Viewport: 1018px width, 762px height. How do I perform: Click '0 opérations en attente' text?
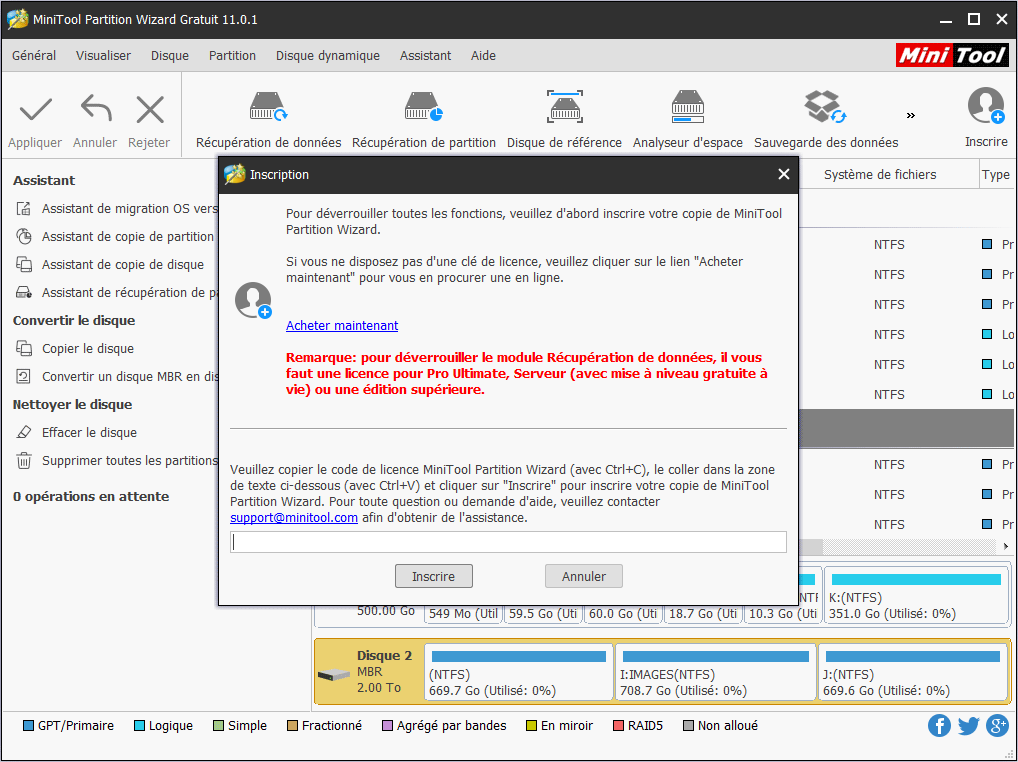(x=91, y=497)
